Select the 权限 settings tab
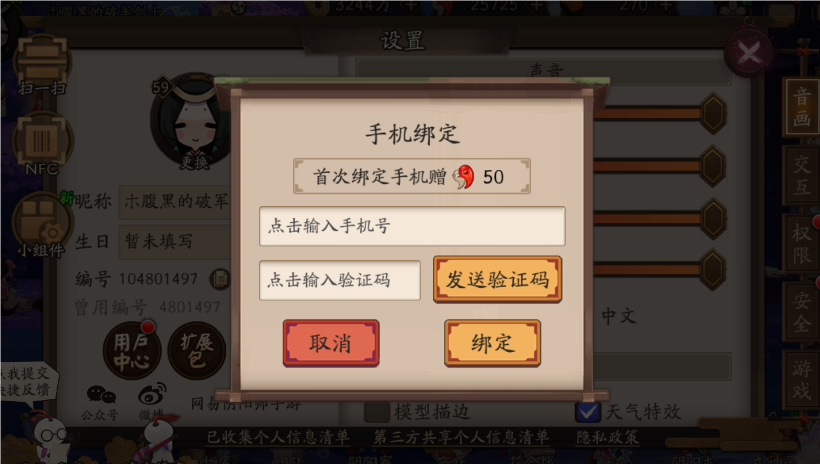The height and width of the screenshot is (464, 820). coord(801,244)
